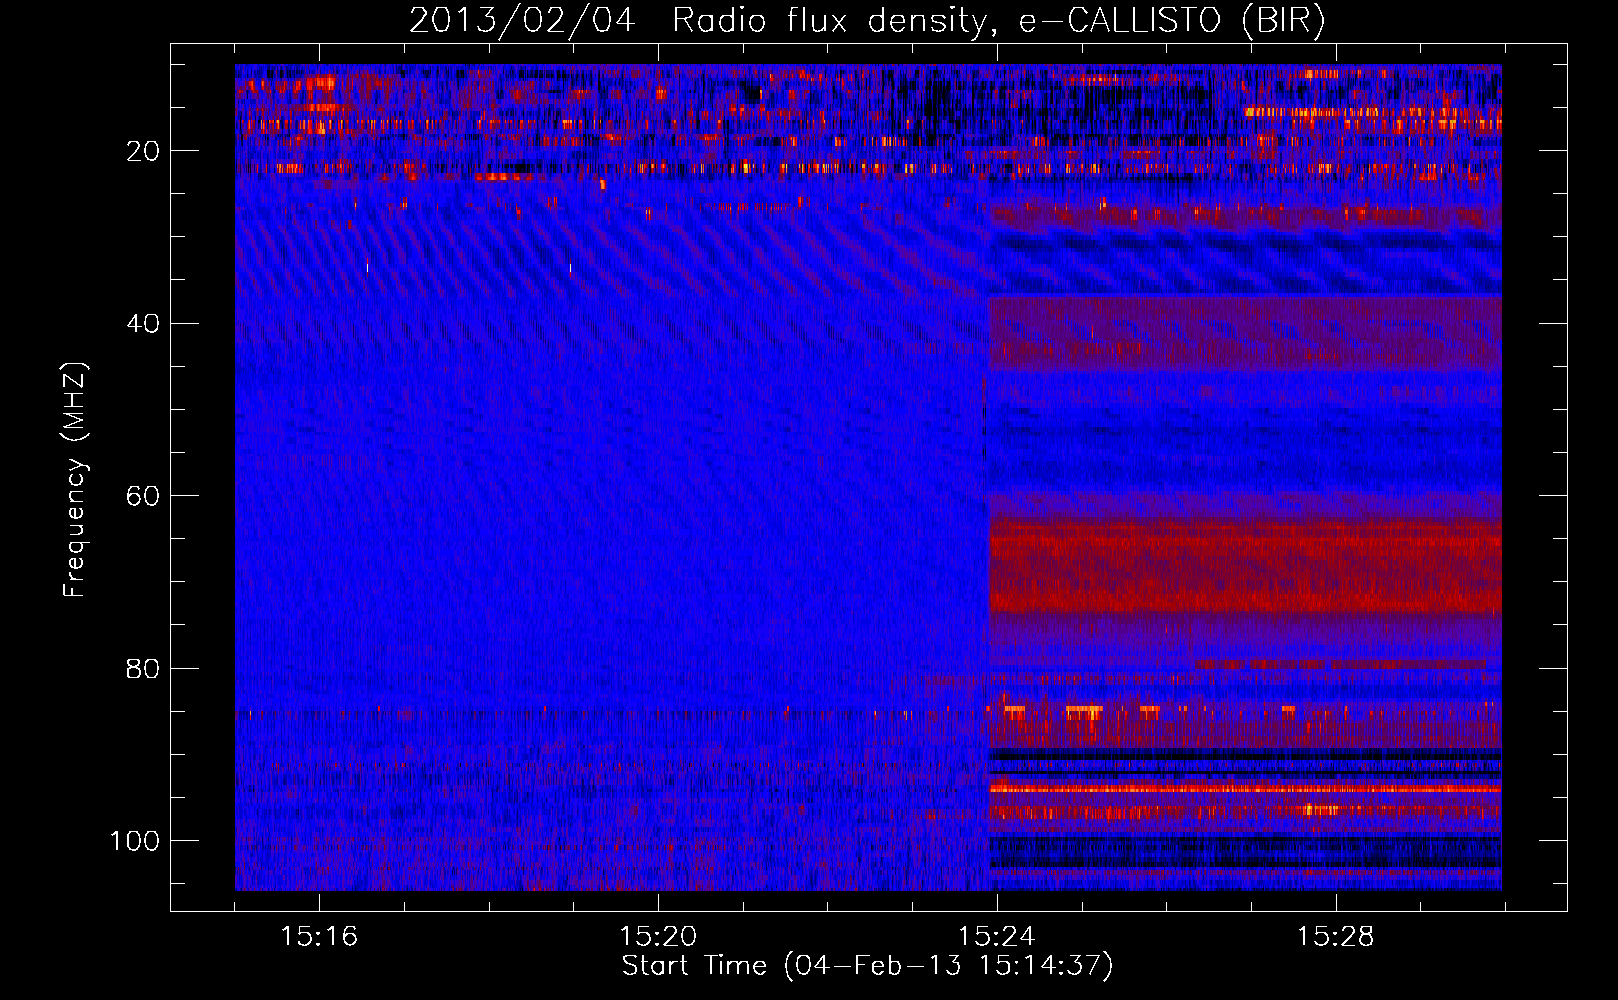Image resolution: width=1618 pixels, height=1000 pixels.
Task: Click the 15:24 time tick label
Action: pyautogui.click(x=997, y=937)
